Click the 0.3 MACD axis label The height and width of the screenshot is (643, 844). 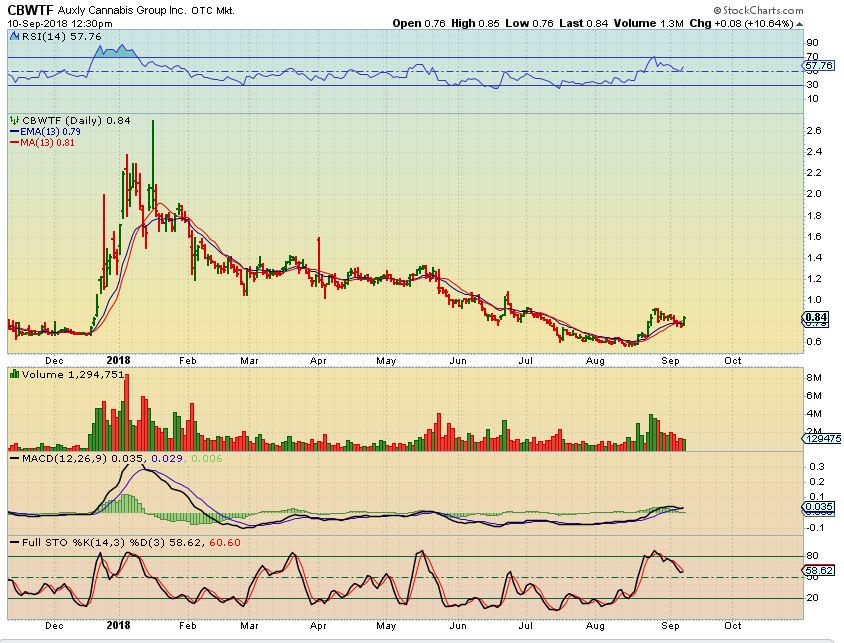[817, 467]
